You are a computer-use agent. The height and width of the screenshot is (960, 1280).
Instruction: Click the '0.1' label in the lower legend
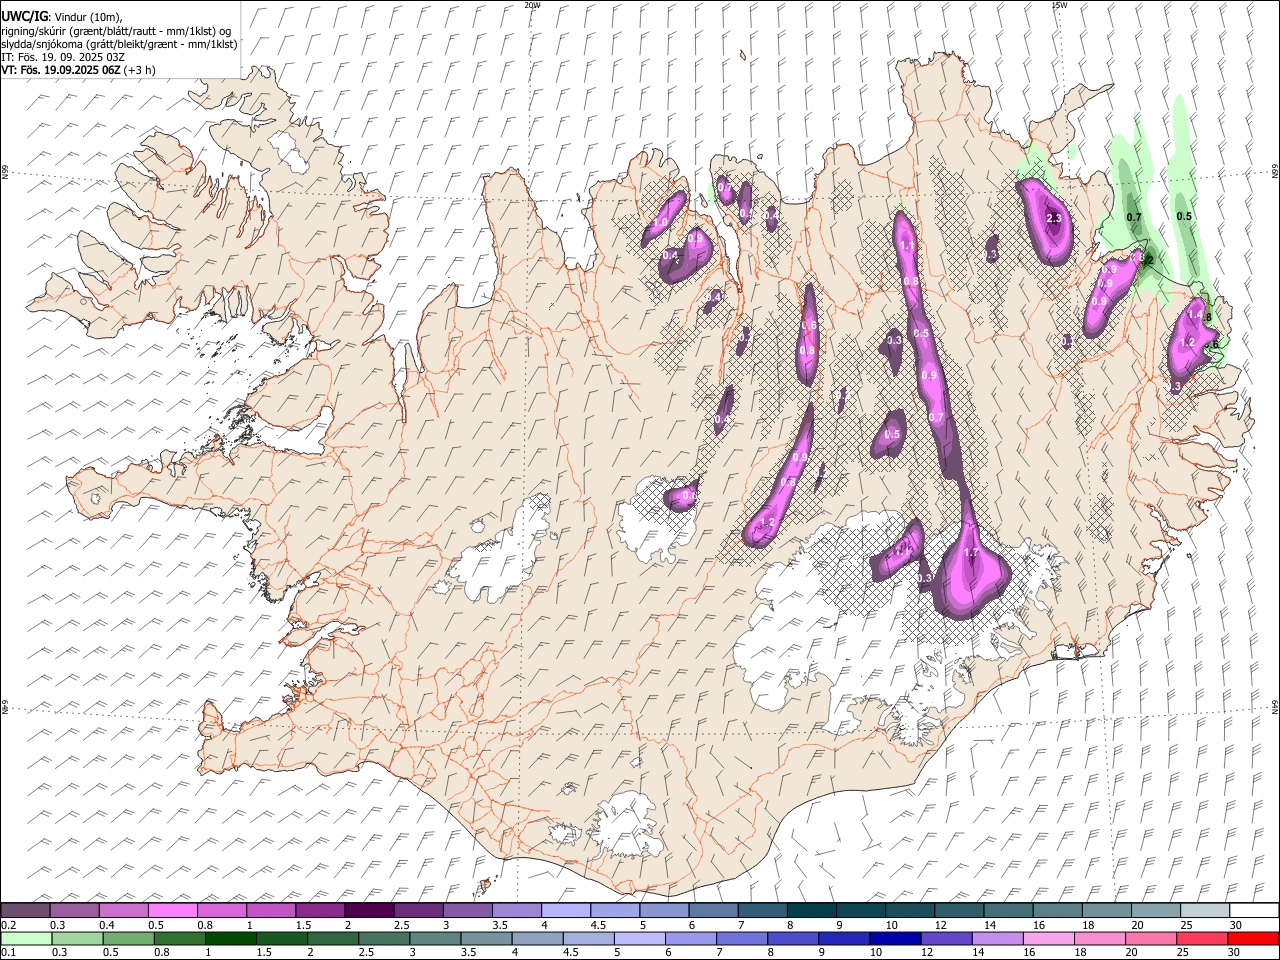[7, 953]
